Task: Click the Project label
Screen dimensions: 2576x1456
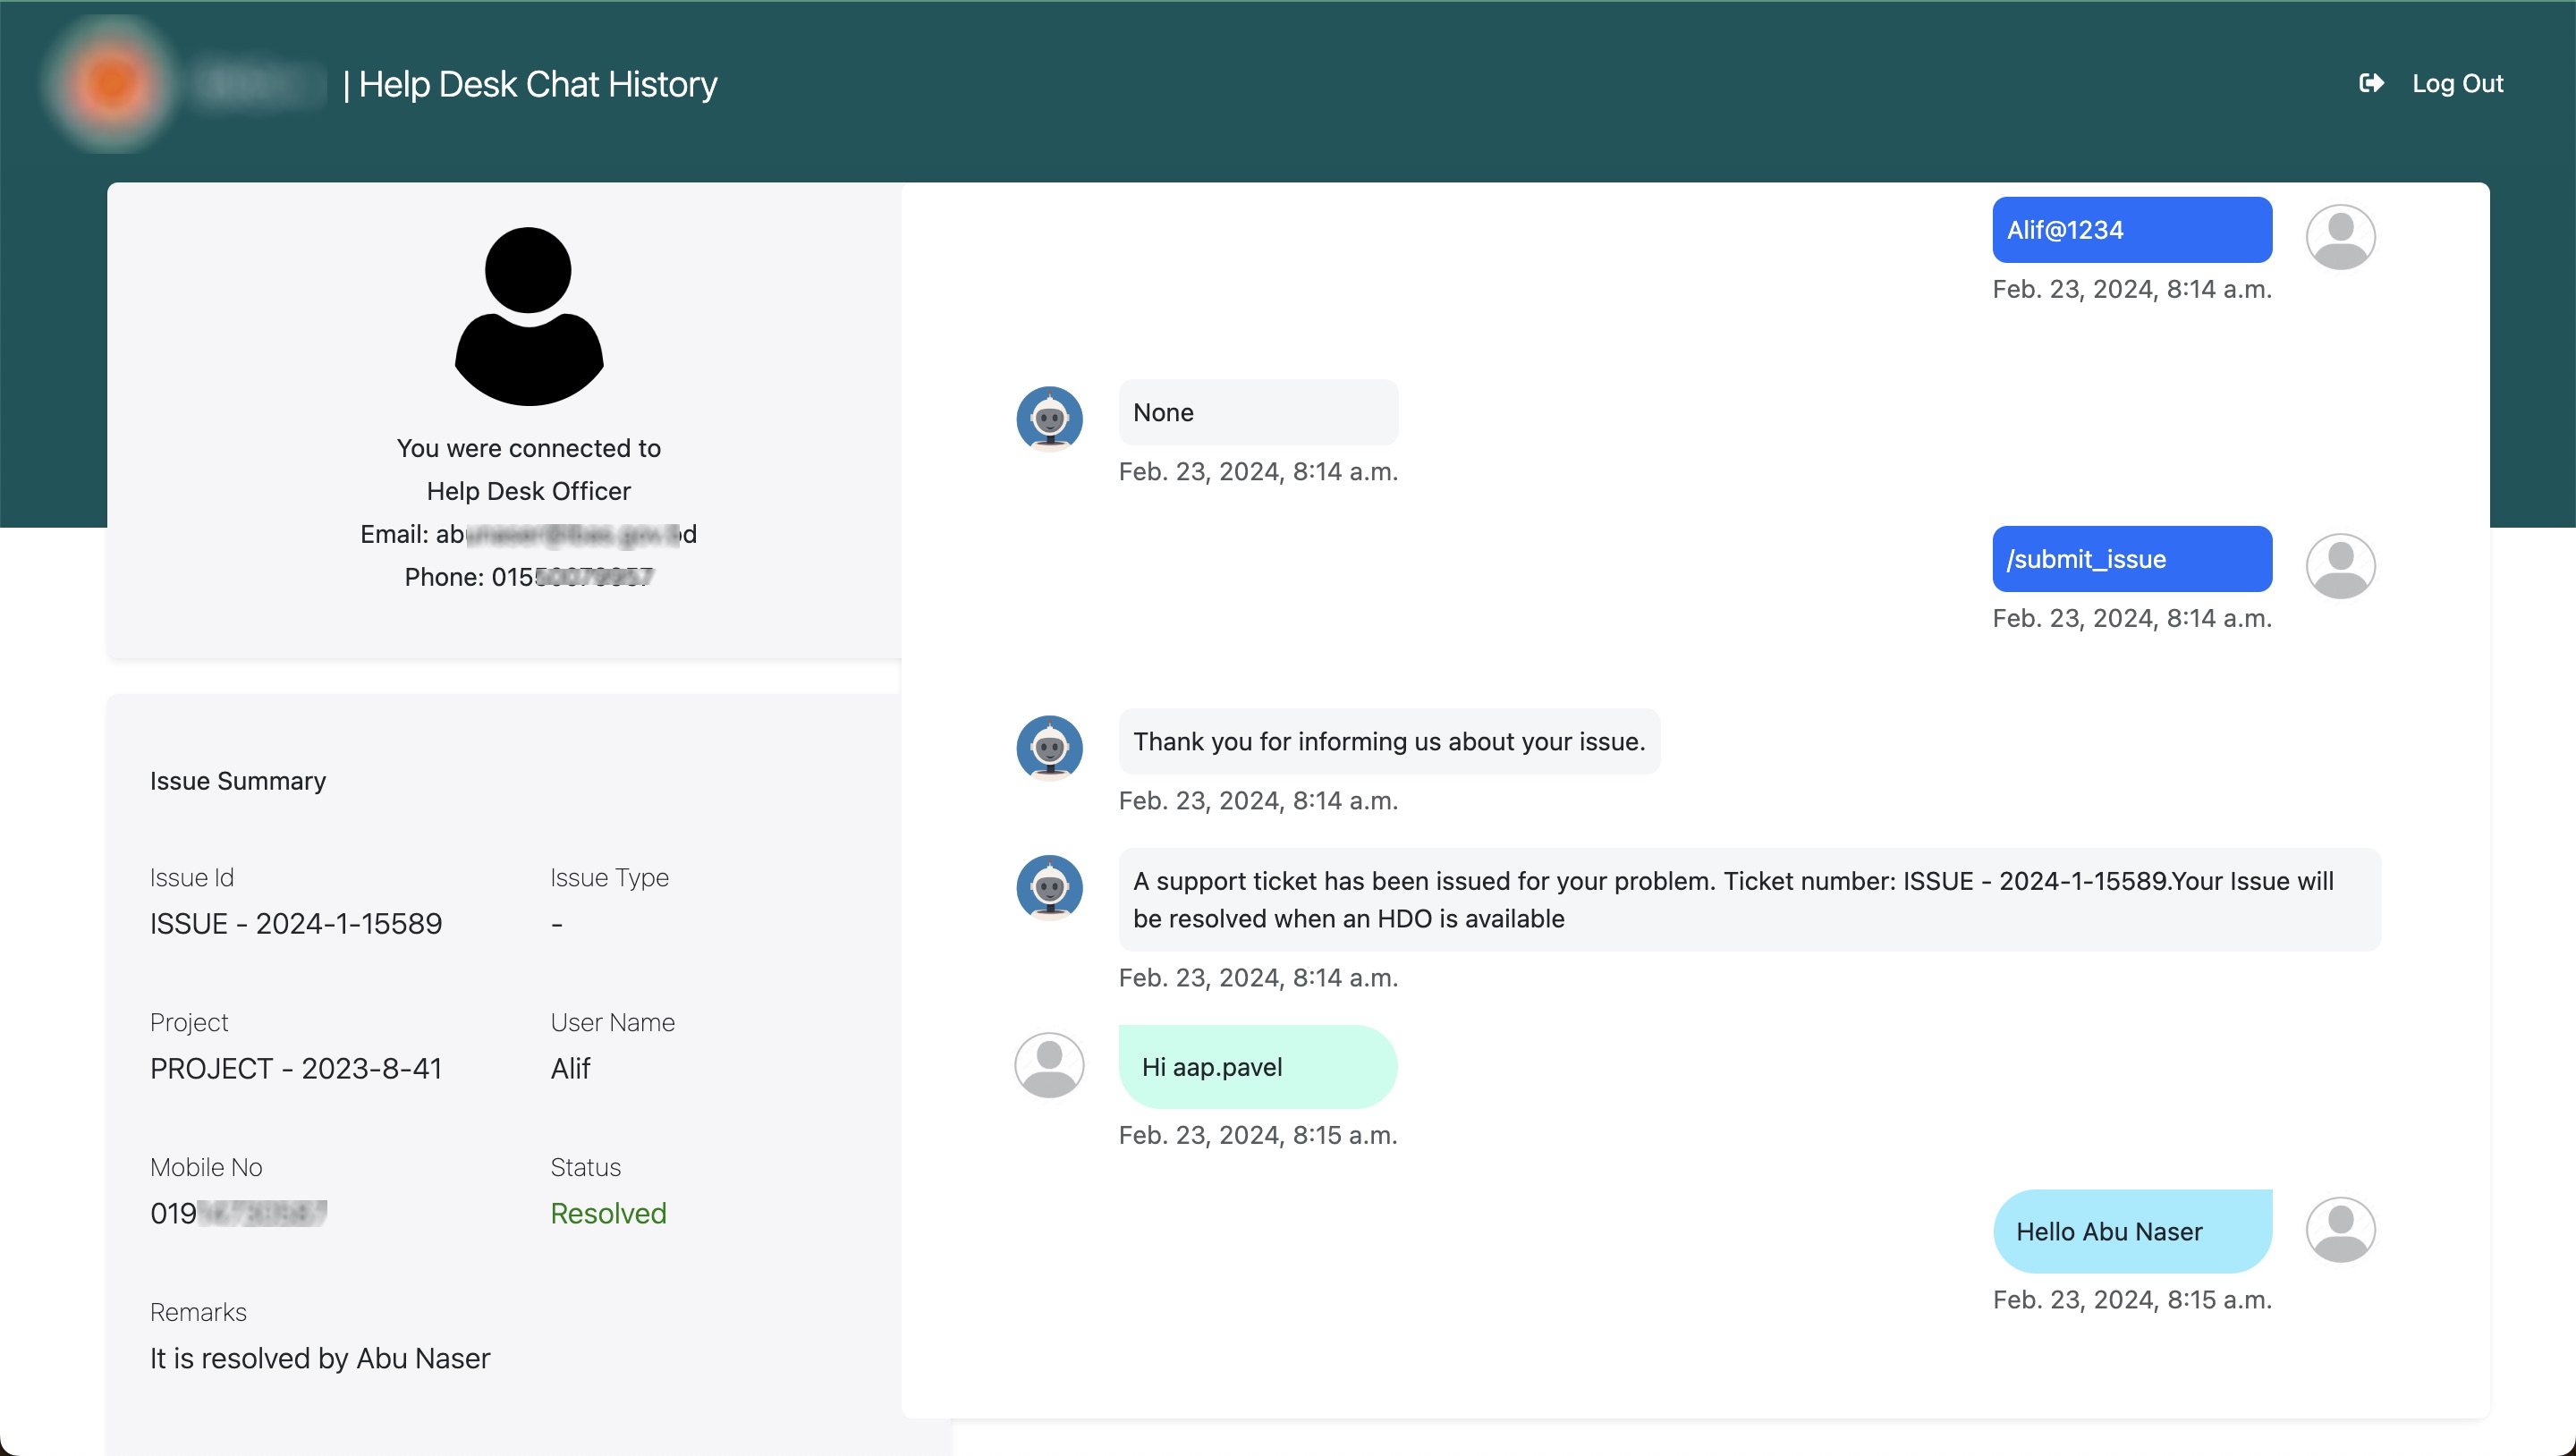Action: coord(189,1022)
